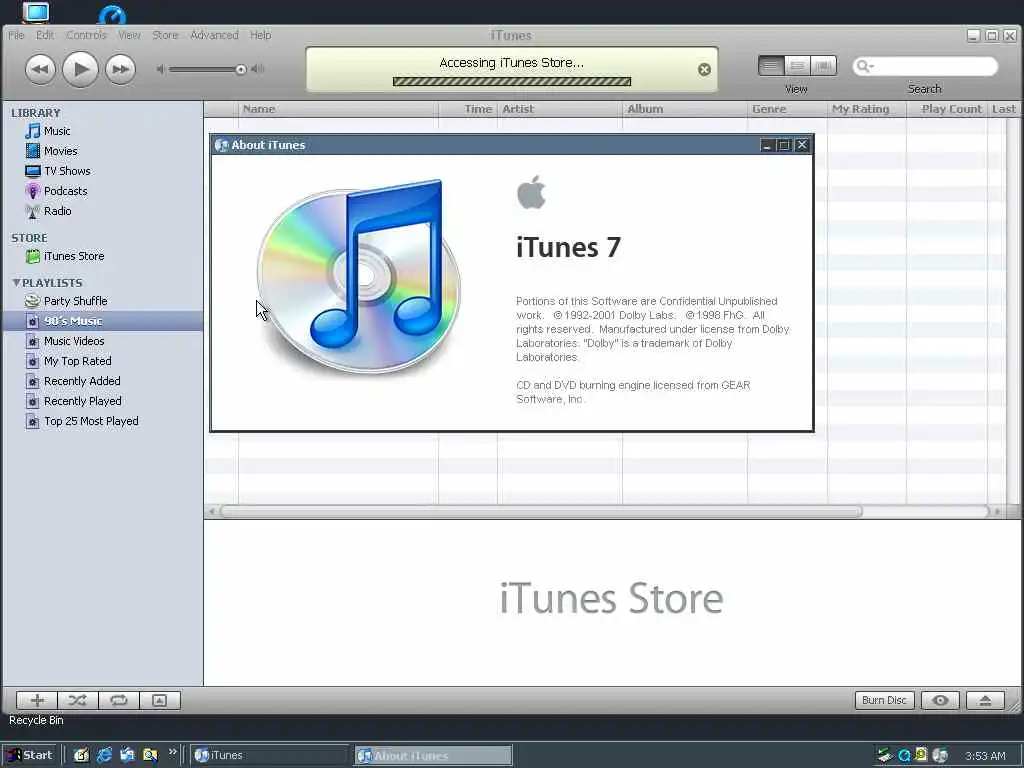Sort by My Rating column header
The height and width of the screenshot is (768, 1024).
[867, 109]
